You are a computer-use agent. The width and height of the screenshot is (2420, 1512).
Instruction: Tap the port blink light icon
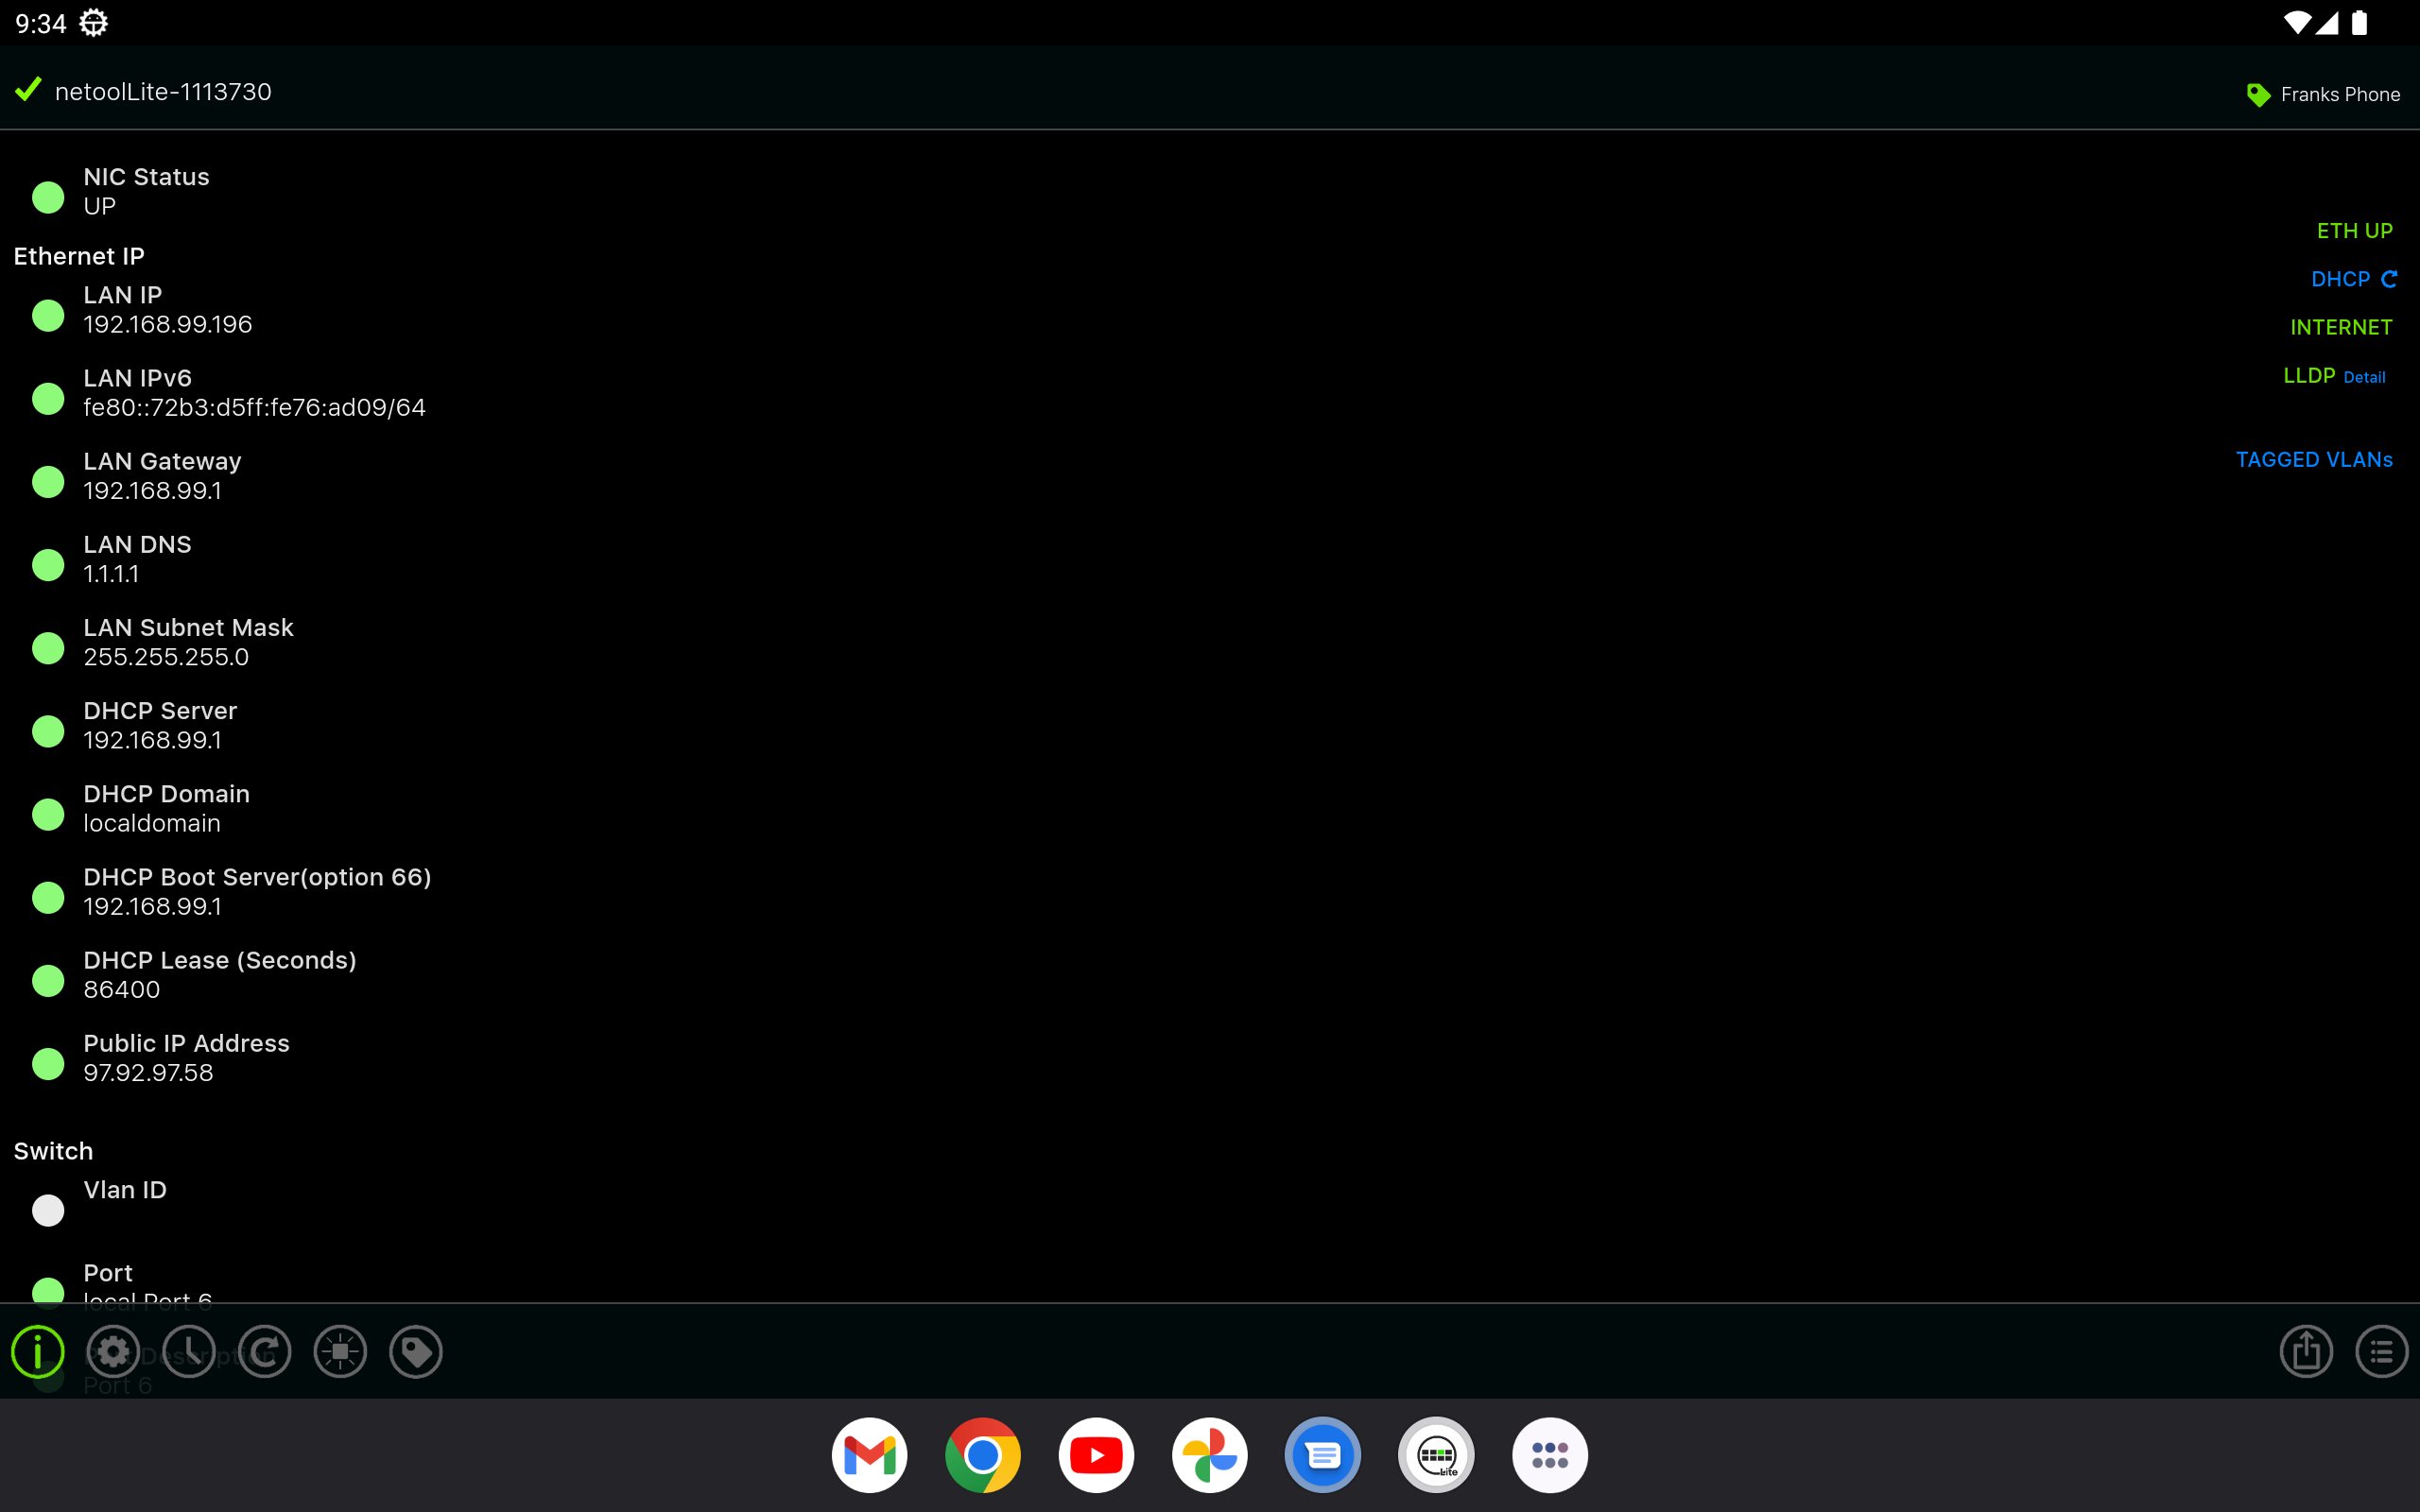click(x=340, y=1352)
